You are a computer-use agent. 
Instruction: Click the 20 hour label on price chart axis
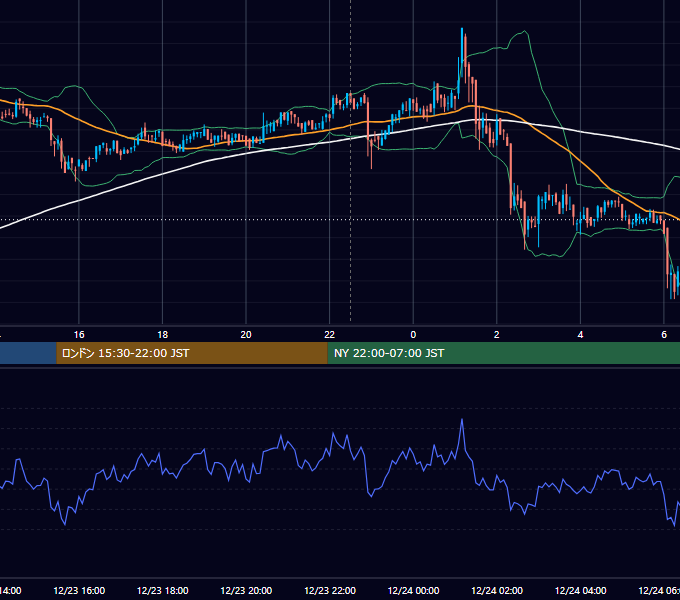(246, 335)
